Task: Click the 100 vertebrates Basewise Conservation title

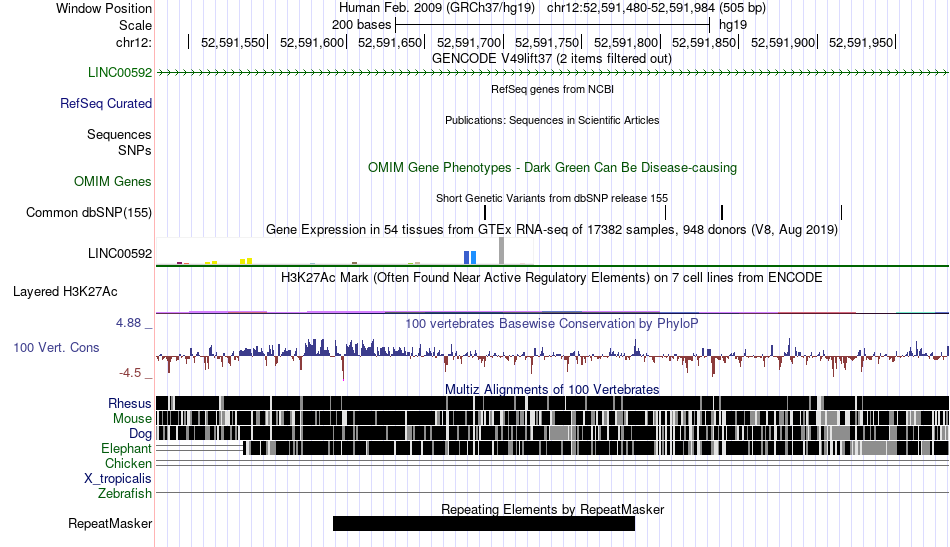Action: 552,324
